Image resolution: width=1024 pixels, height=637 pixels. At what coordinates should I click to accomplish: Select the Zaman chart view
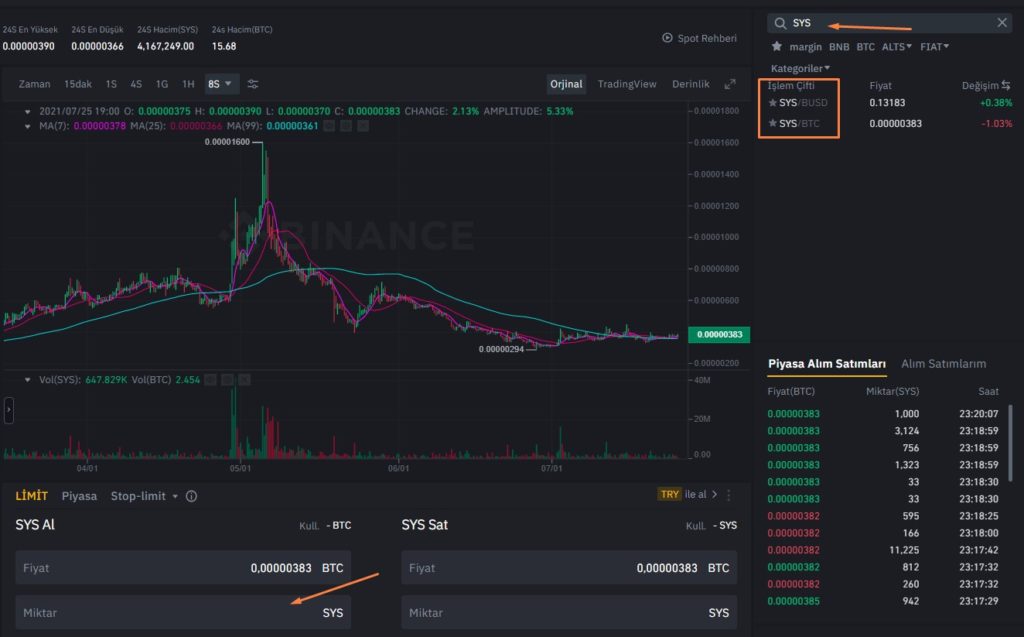click(35, 84)
